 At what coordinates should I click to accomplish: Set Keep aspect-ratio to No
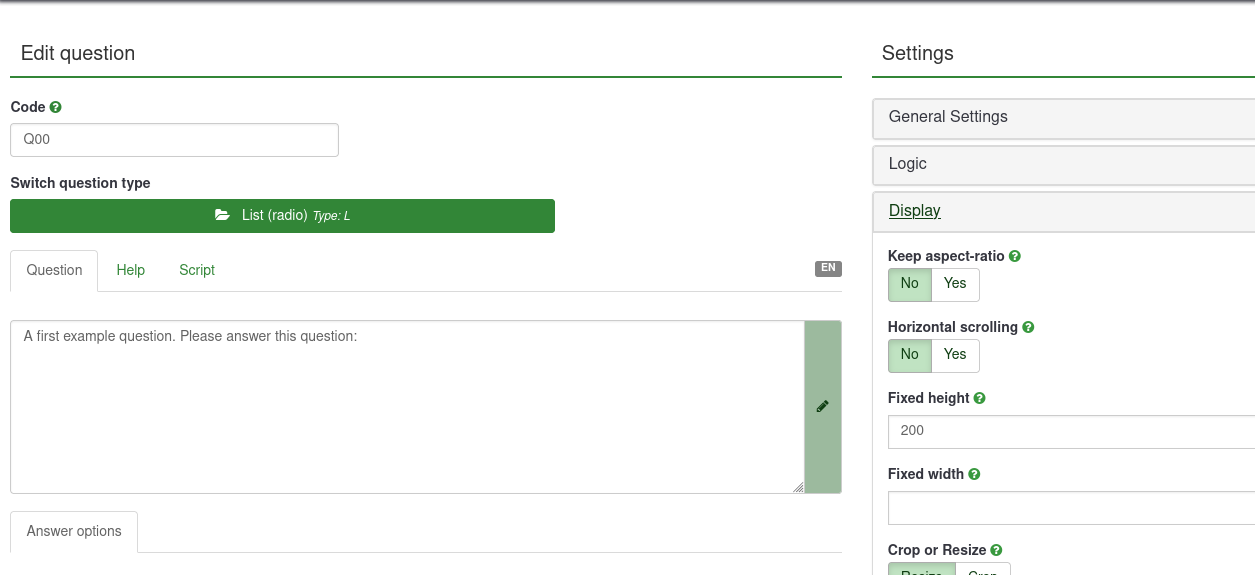[909, 284]
